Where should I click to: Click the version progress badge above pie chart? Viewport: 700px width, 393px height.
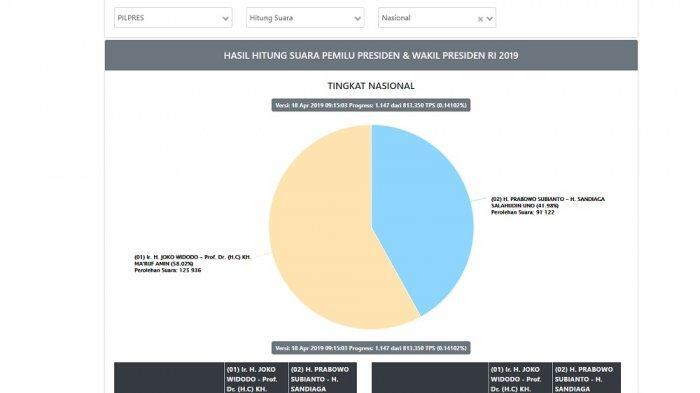pyautogui.click(x=371, y=105)
